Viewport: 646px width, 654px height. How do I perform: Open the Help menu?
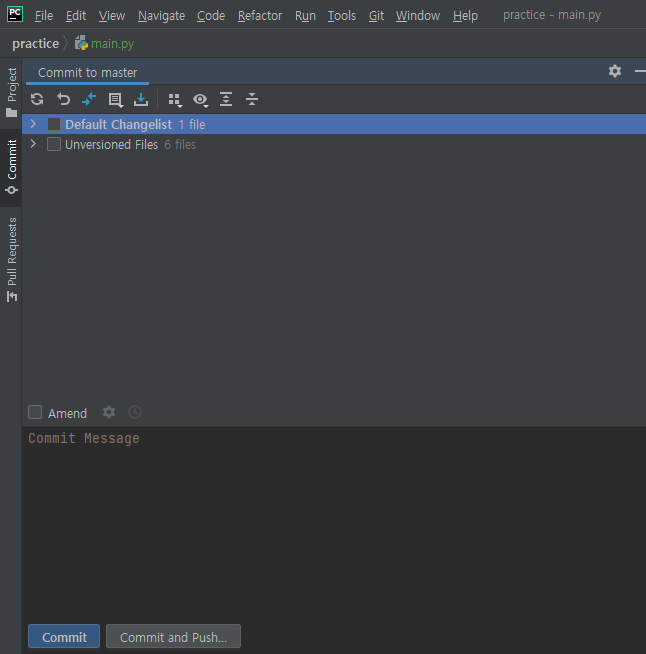point(465,15)
